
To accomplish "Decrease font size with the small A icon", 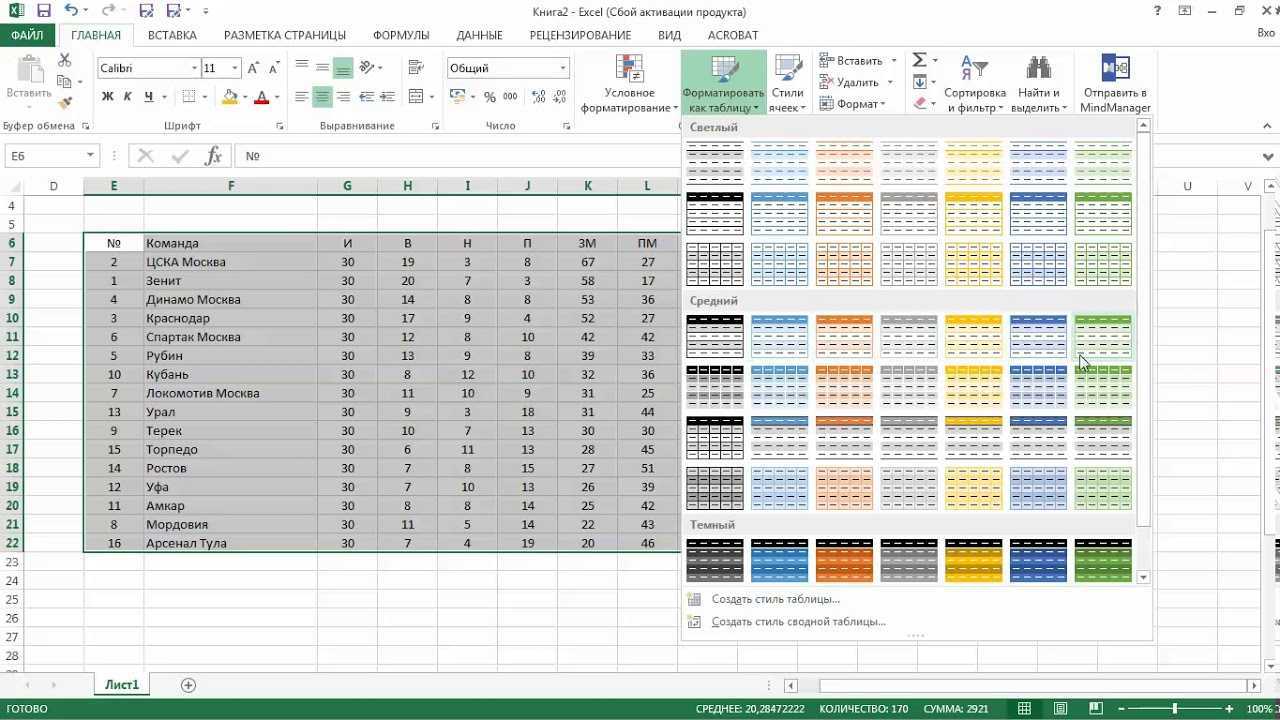I will [276, 68].
